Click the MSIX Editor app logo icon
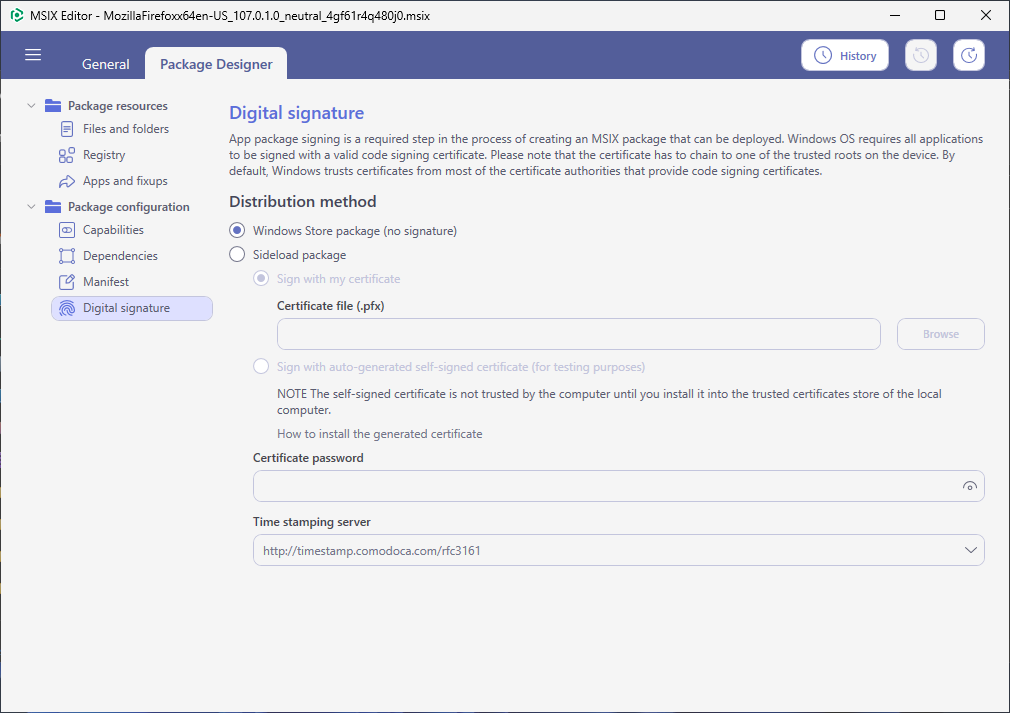The height and width of the screenshot is (713, 1010). coord(17,15)
